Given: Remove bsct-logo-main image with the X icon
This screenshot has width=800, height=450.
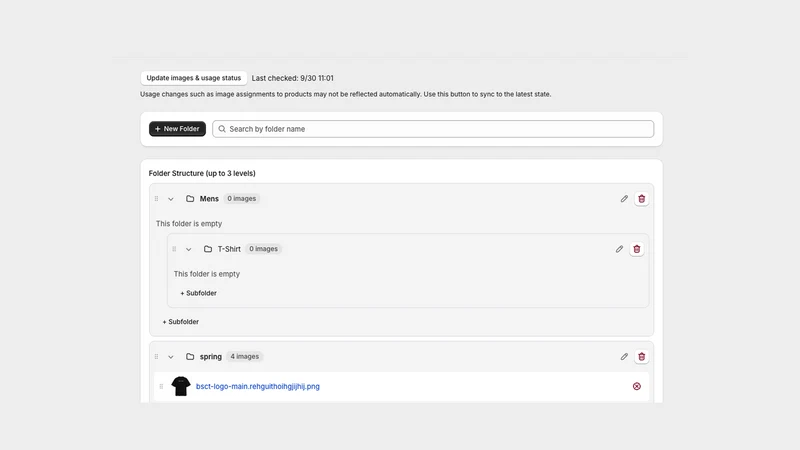Looking at the screenshot, I should tap(637, 386).
